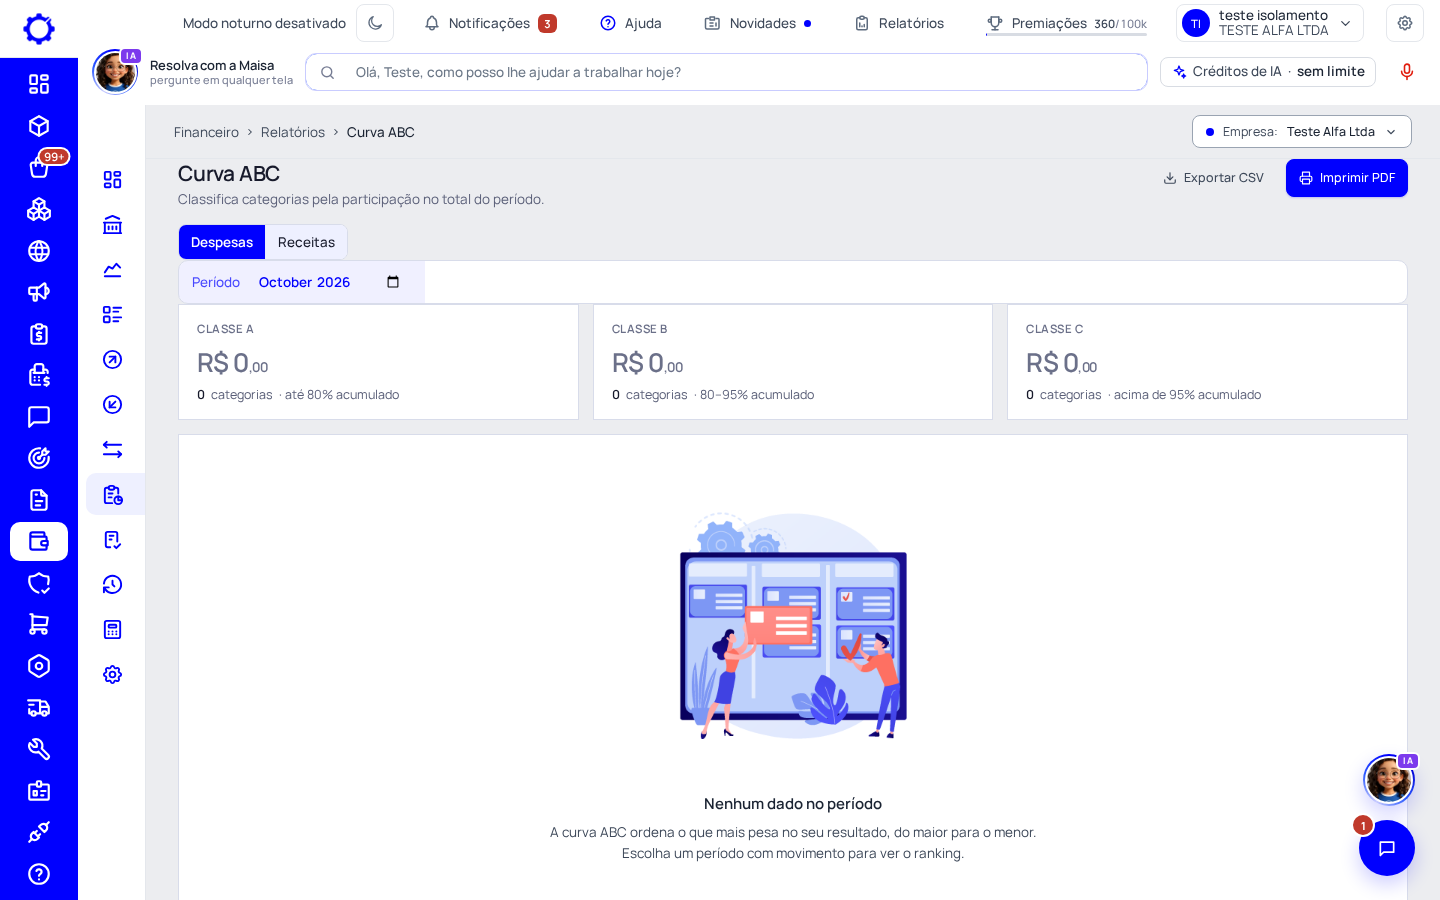
Task: Open the gear icon in the submenu
Action: coord(113,675)
